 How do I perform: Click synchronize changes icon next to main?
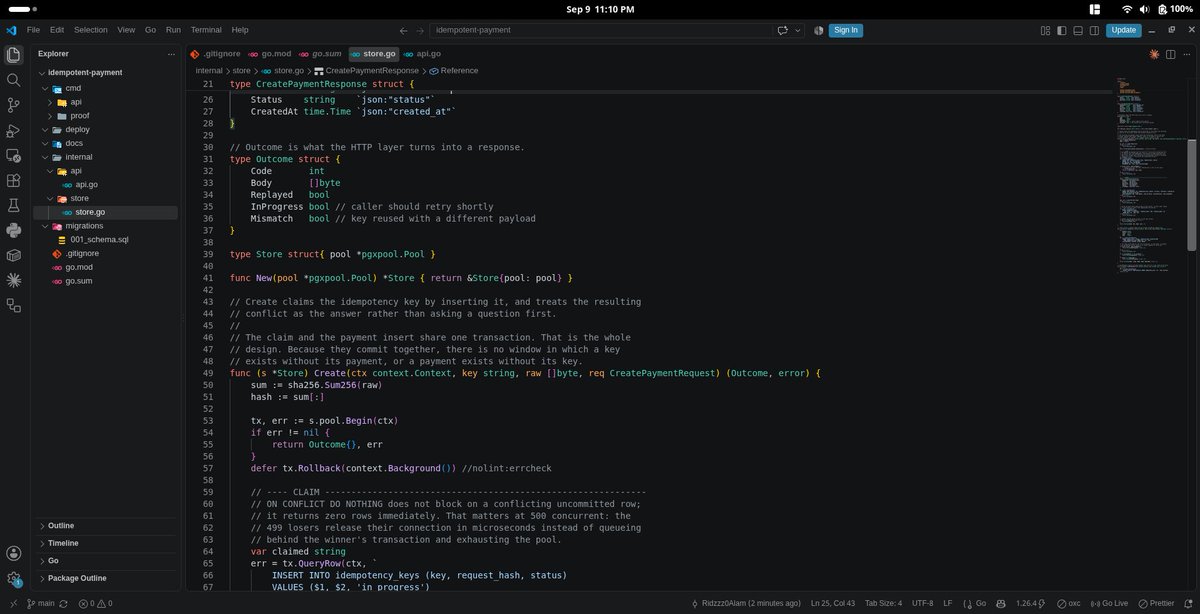click(x=65, y=604)
